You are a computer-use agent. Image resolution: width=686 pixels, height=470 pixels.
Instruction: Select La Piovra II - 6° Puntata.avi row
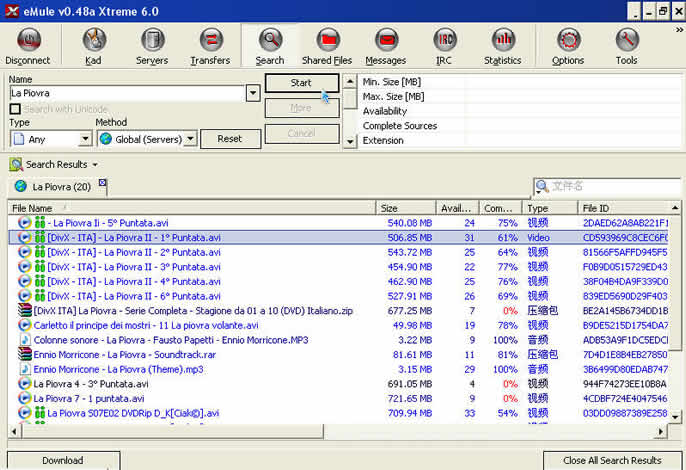(x=339, y=296)
